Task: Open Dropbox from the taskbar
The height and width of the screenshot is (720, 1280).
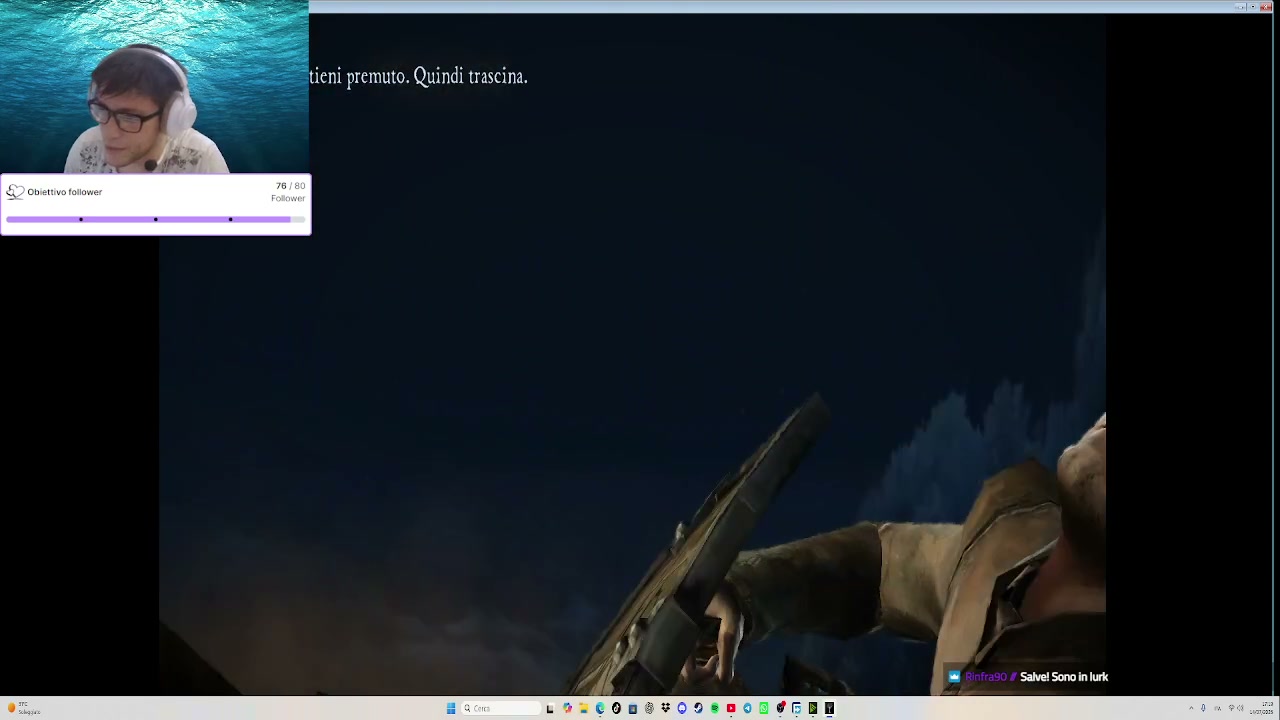Action: pyautogui.click(x=665, y=708)
